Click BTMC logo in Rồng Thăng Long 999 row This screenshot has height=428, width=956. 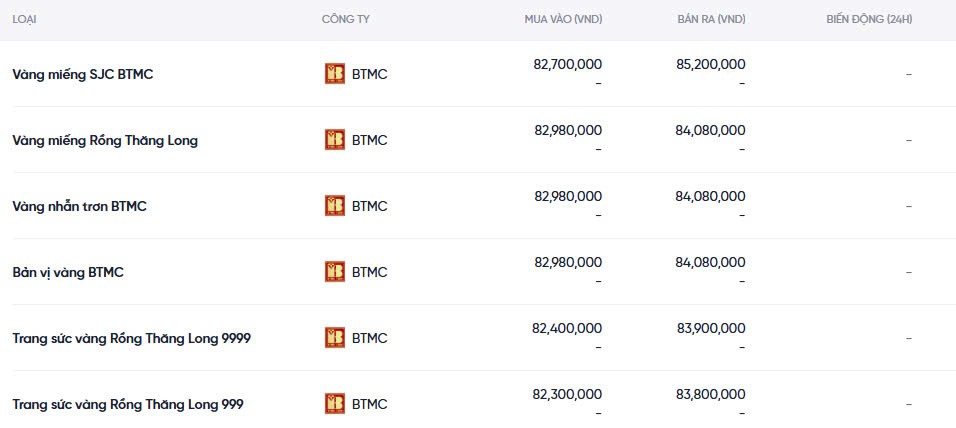[x=335, y=404]
